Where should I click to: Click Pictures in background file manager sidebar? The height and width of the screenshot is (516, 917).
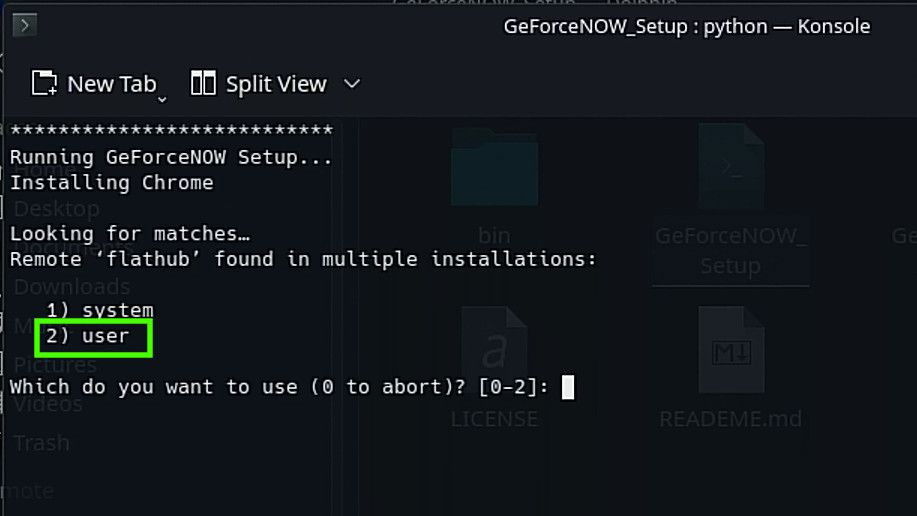(x=56, y=365)
